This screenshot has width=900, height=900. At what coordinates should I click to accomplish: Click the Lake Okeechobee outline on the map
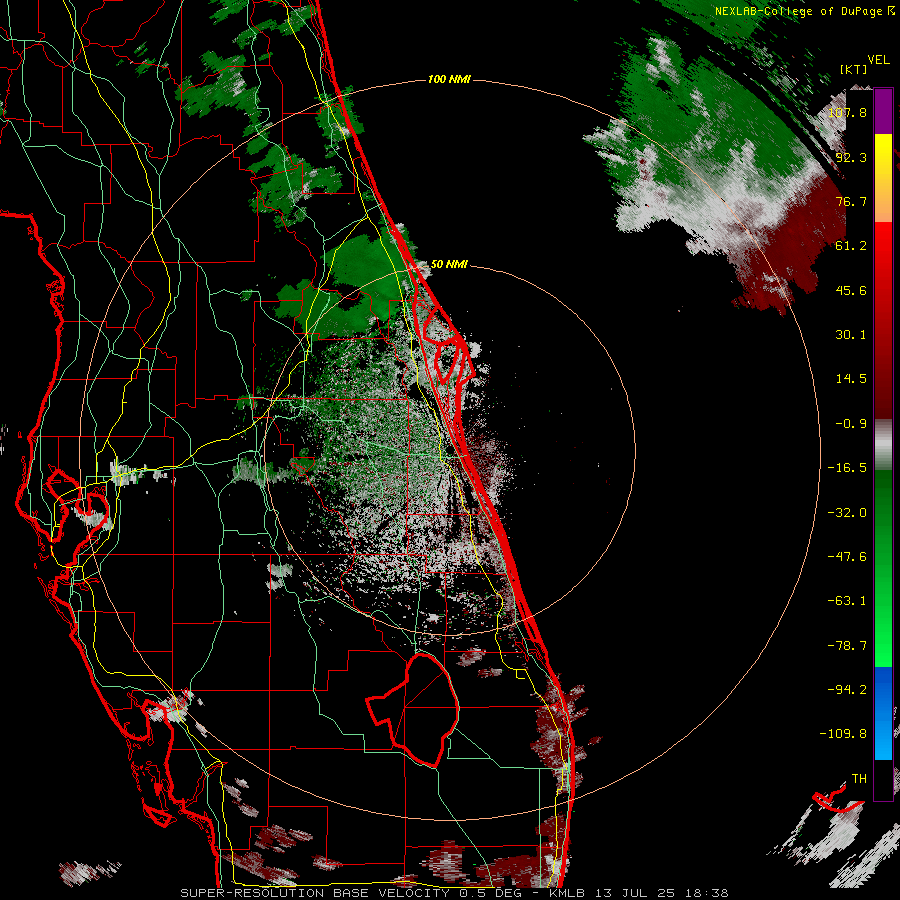click(412, 709)
